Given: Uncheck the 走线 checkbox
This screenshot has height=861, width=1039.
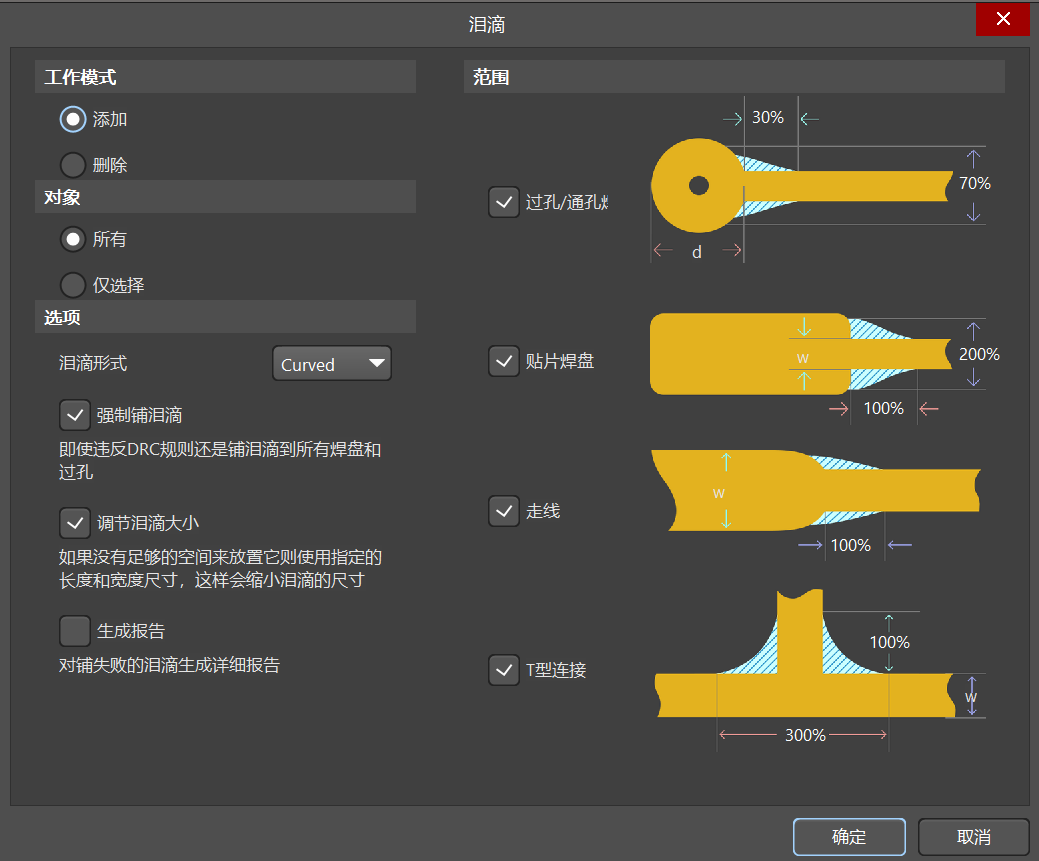Looking at the screenshot, I should pos(504,511).
